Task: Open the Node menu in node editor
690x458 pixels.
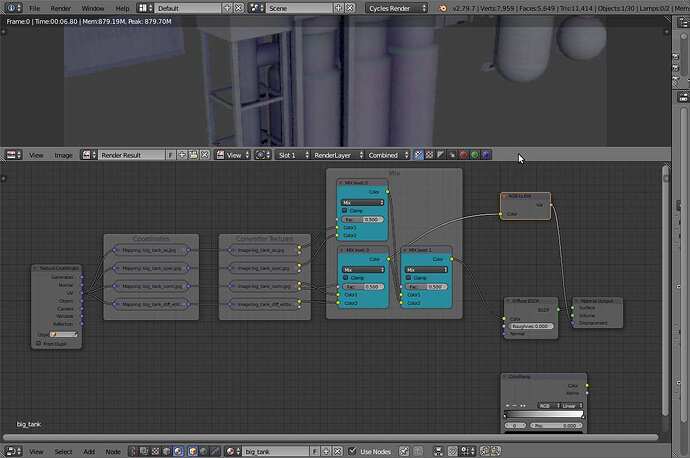Action: (113, 451)
